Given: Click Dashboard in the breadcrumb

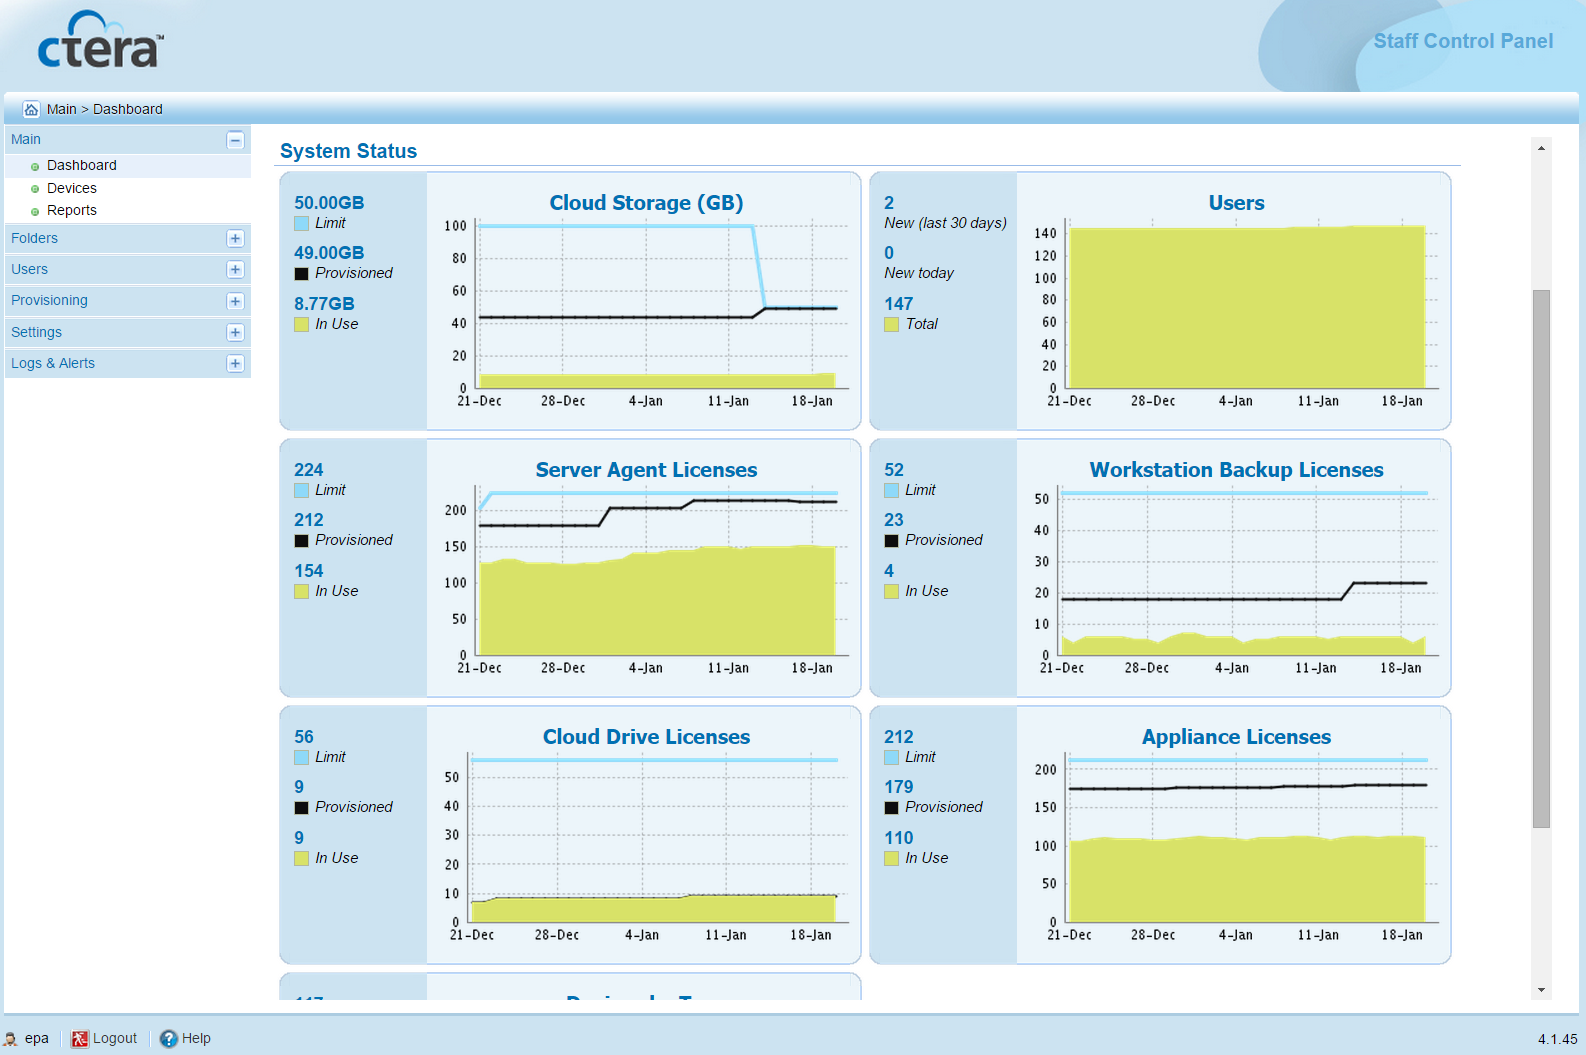Looking at the screenshot, I should pyautogui.click(x=128, y=109).
